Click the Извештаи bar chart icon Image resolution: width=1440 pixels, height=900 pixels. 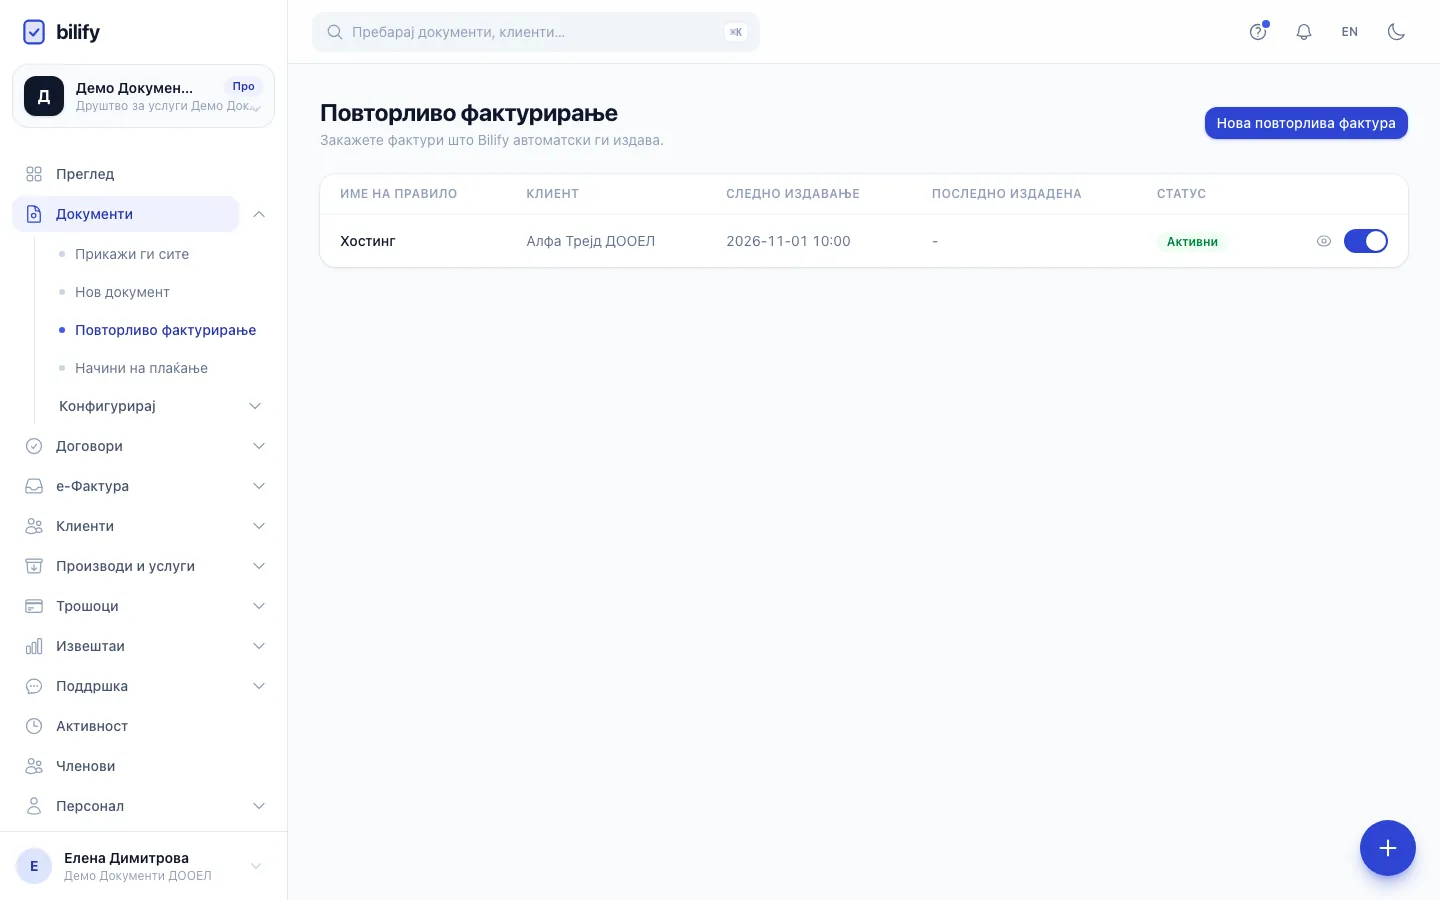pyautogui.click(x=34, y=646)
